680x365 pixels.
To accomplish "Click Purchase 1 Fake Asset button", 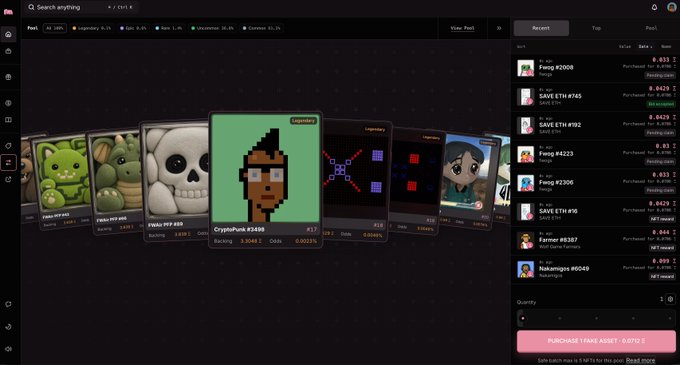I will [x=596, y=341].
